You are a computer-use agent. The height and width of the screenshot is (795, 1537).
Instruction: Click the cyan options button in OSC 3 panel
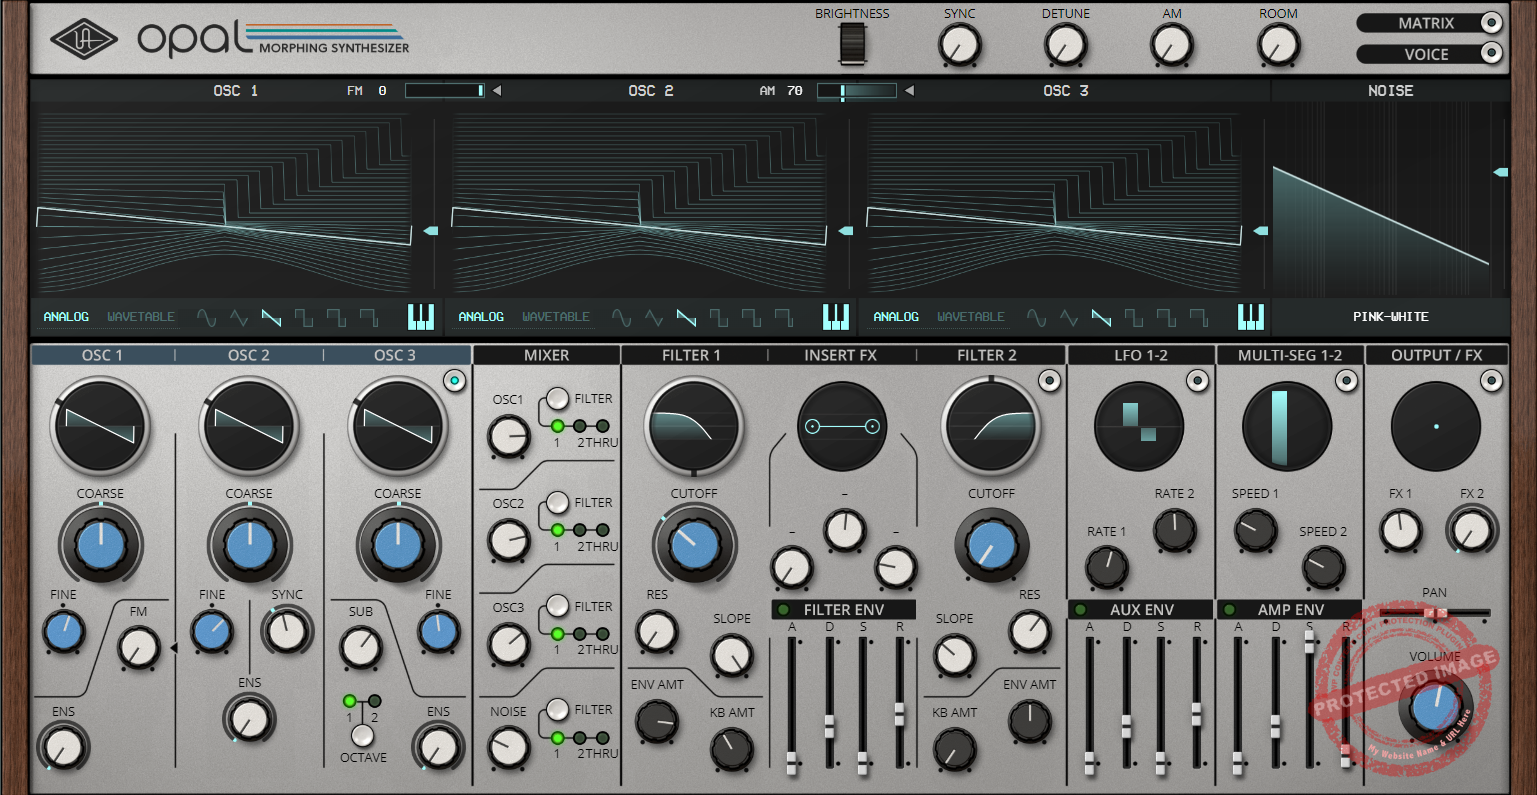tap(455, 380)
